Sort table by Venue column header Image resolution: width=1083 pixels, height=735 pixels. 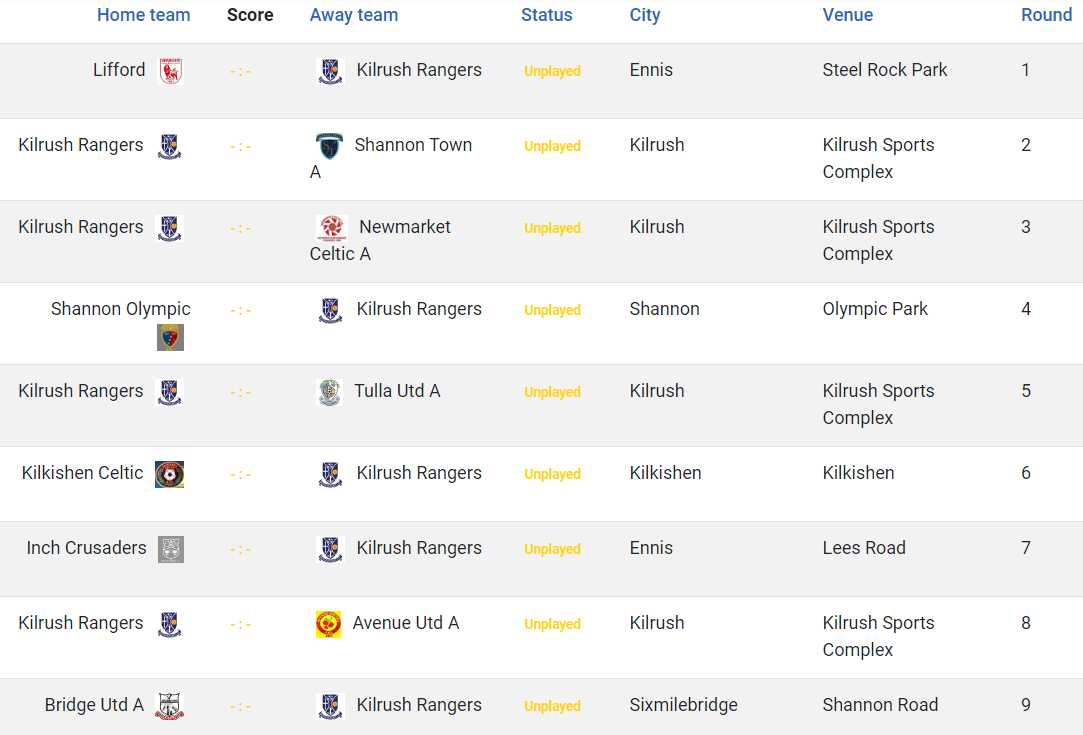847,15
